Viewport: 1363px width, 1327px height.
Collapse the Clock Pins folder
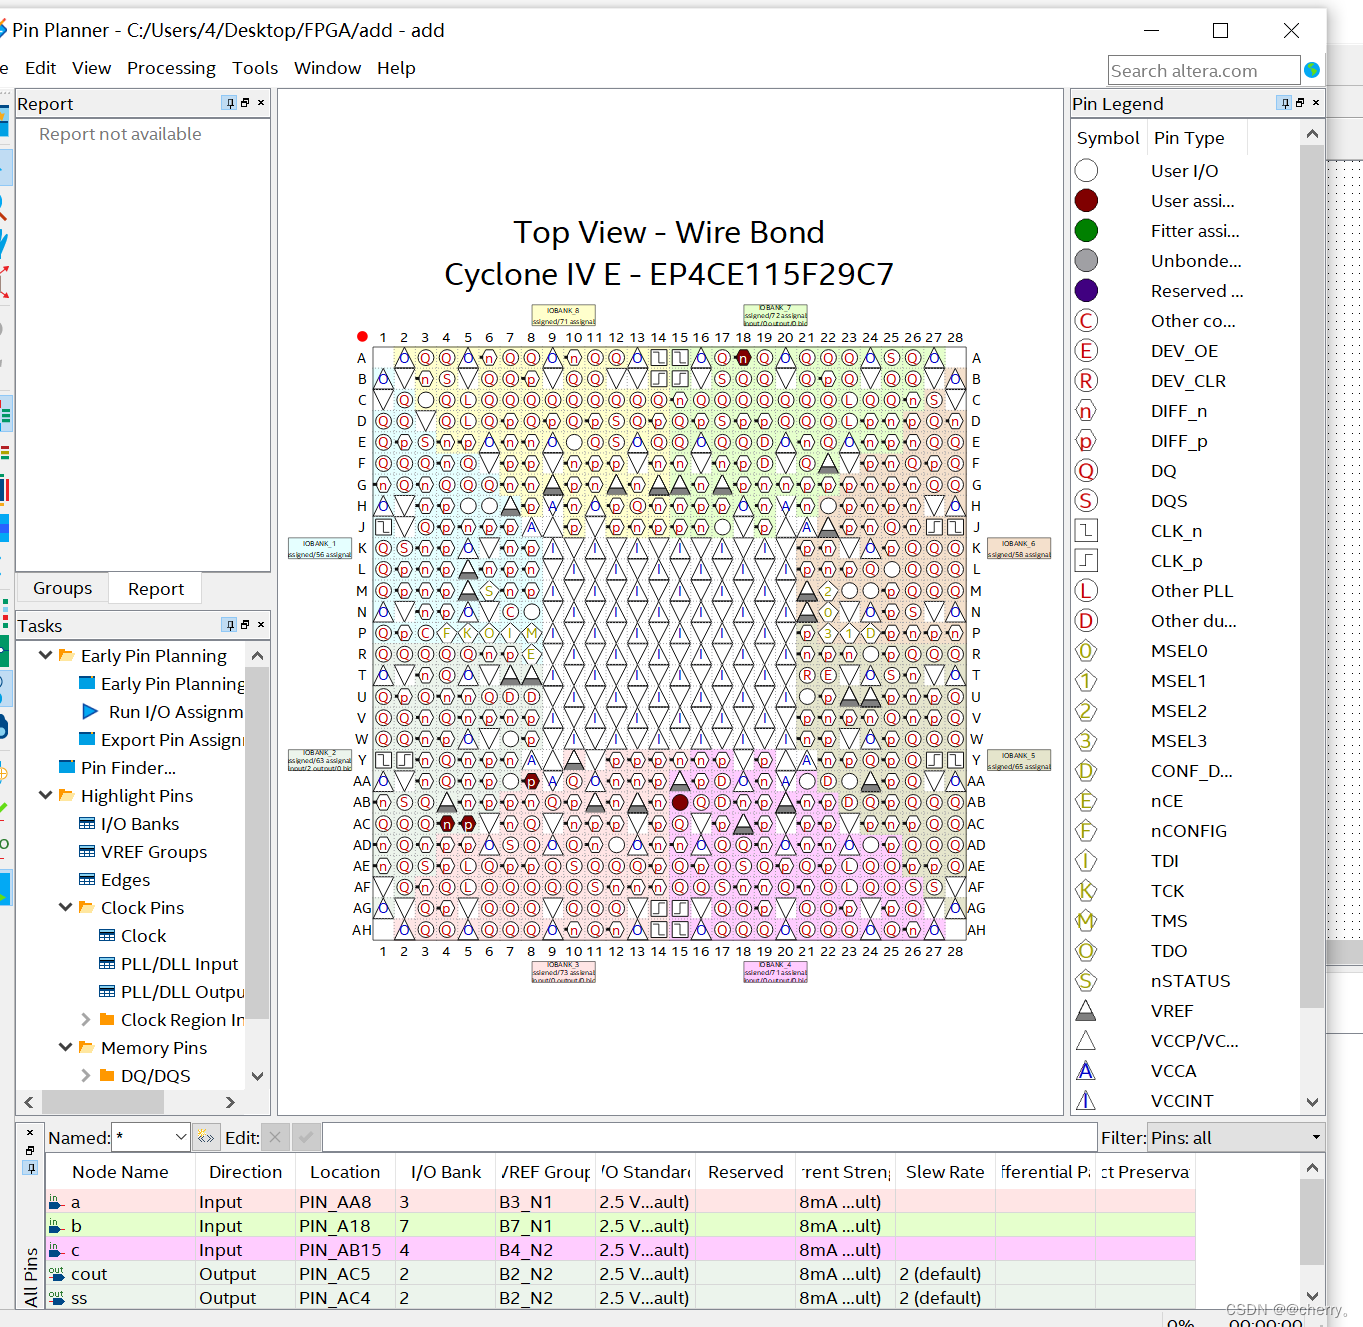tap(65, 907)
